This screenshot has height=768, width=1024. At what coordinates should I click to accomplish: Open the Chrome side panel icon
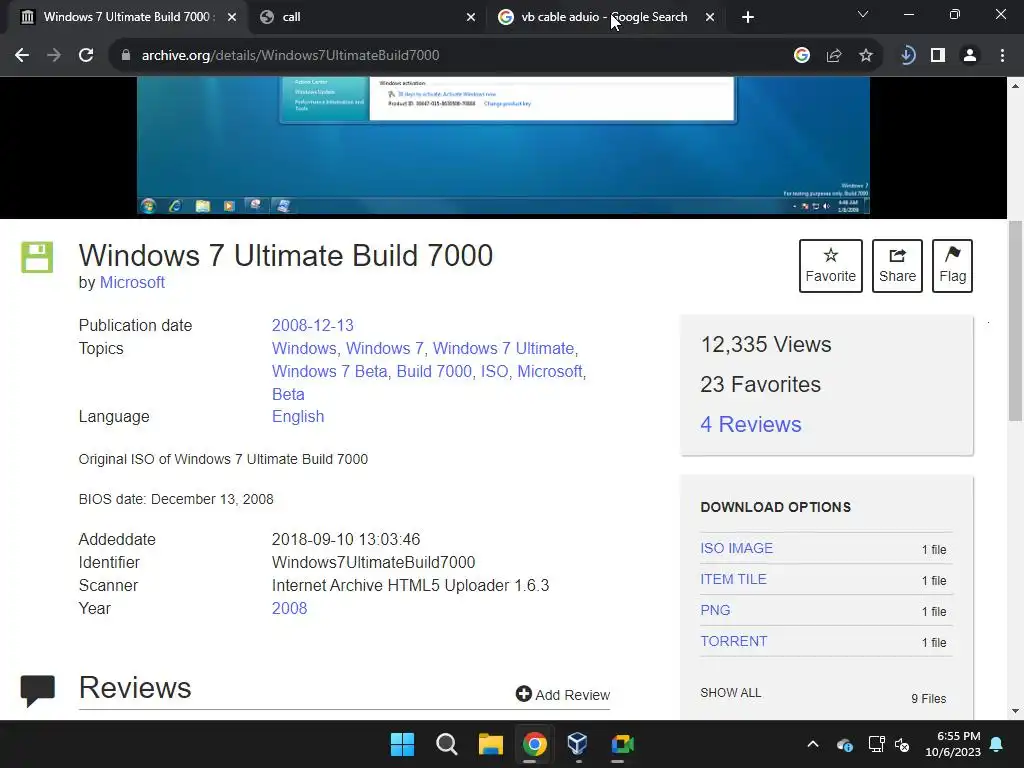tap(938, 56)
